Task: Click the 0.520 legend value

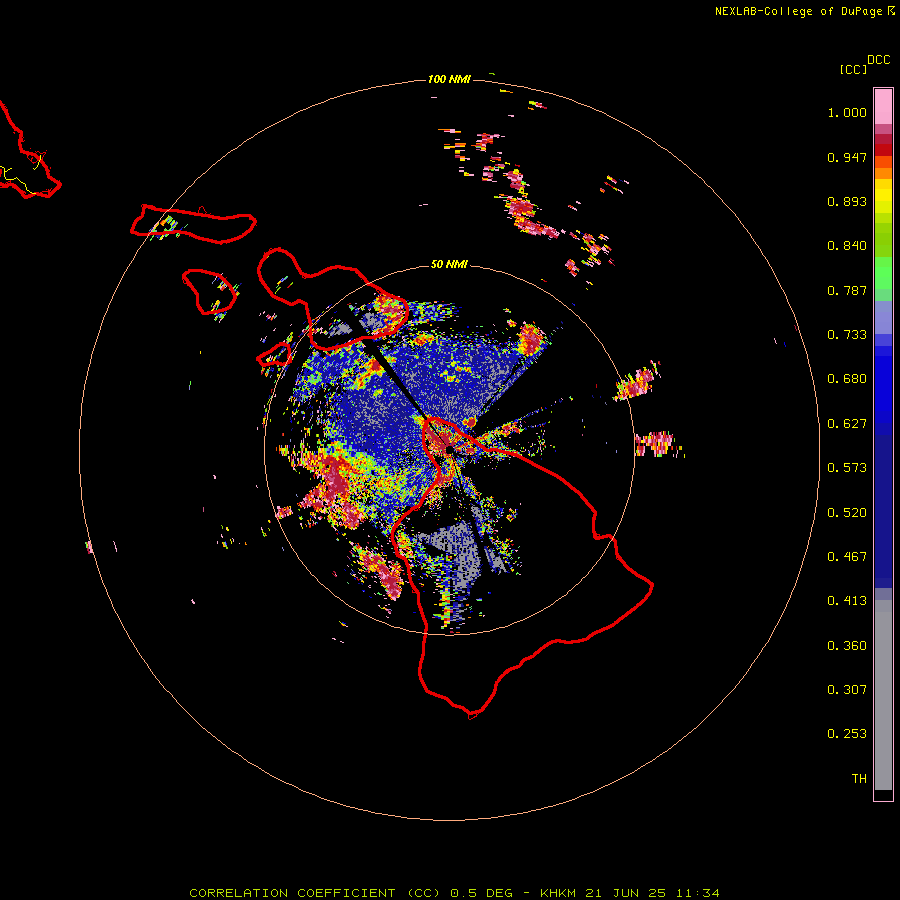Action: coord(847,513)
